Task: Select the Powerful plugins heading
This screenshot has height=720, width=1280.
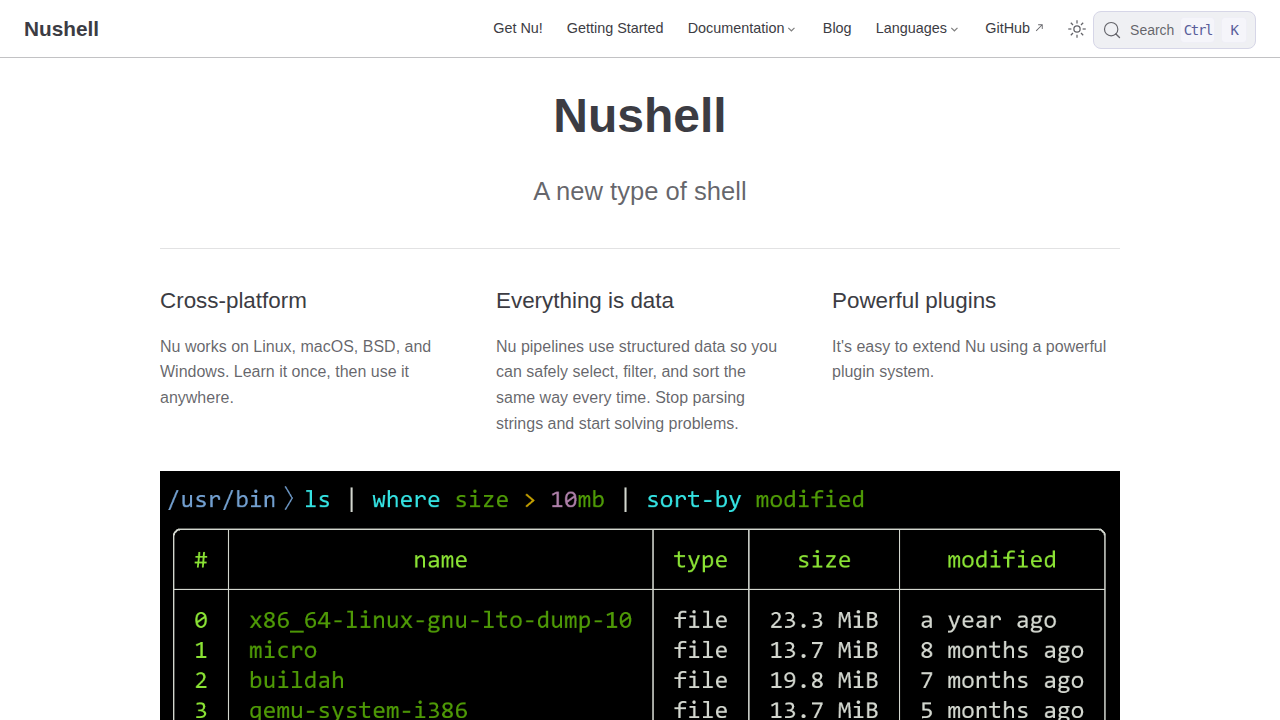Action: tap(914, 301)
